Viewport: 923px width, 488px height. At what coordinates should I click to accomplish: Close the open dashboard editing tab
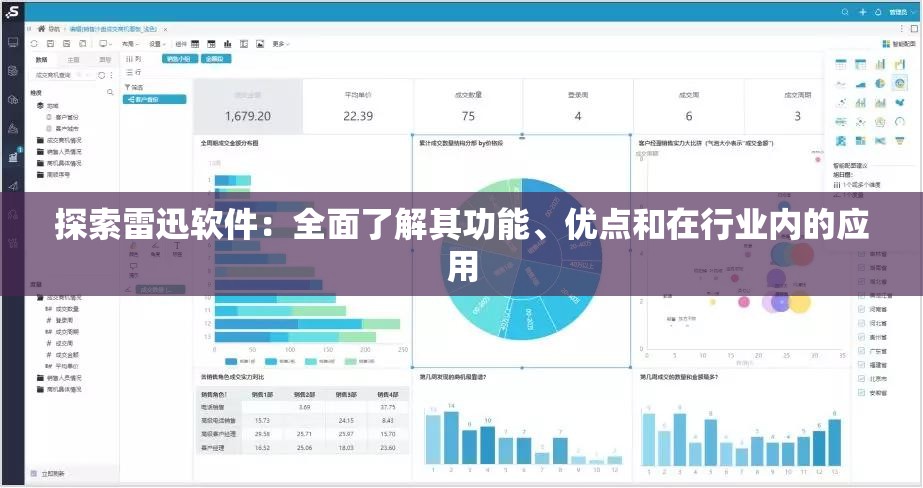pos(165,29)
